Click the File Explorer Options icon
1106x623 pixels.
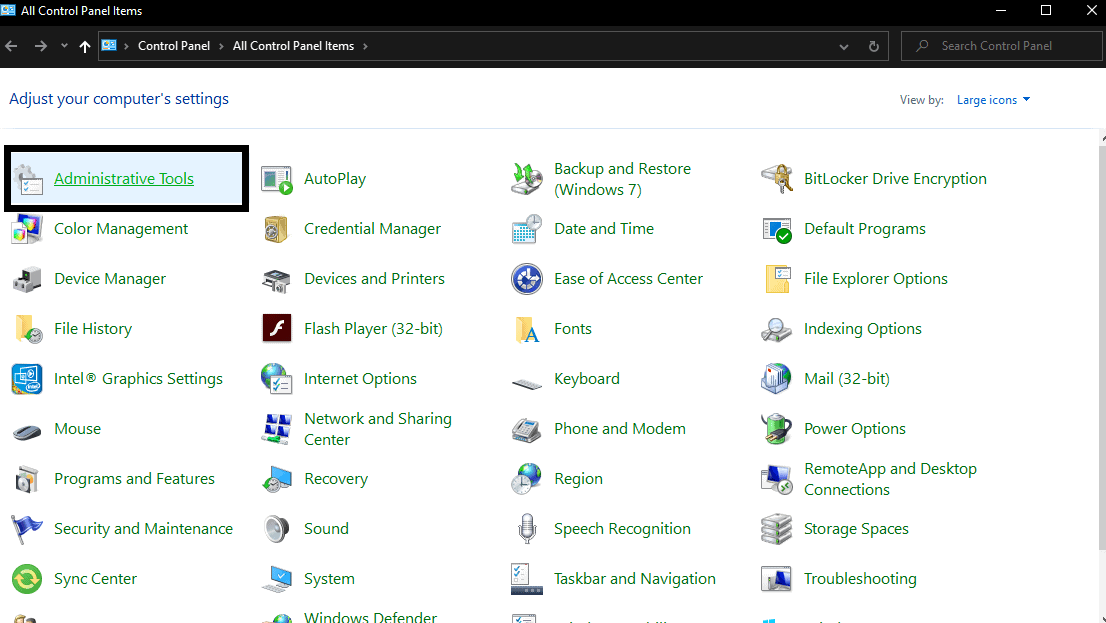pos(777,279)
